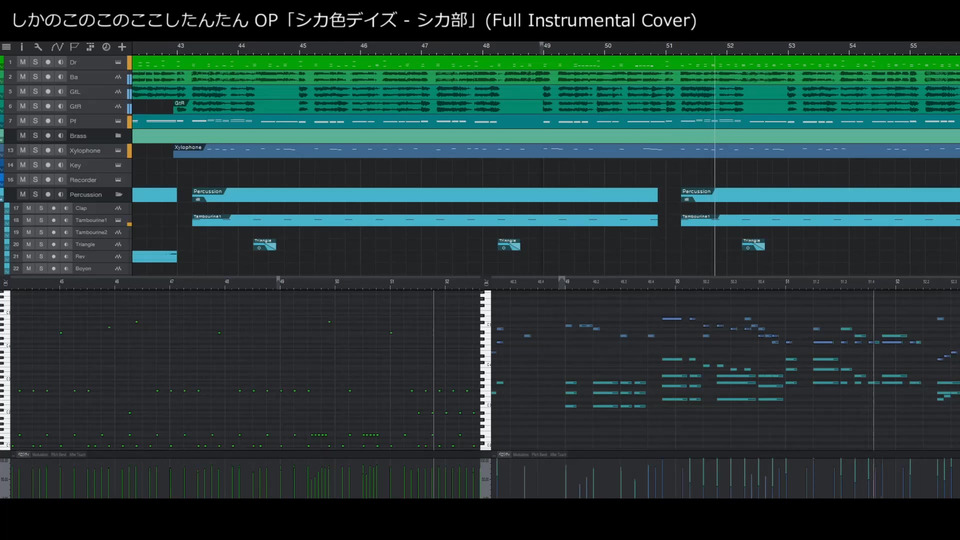Enable monitor on the Tambourine1 track
960x540 pixels.
pyautogui.click(x=66, y=220)
